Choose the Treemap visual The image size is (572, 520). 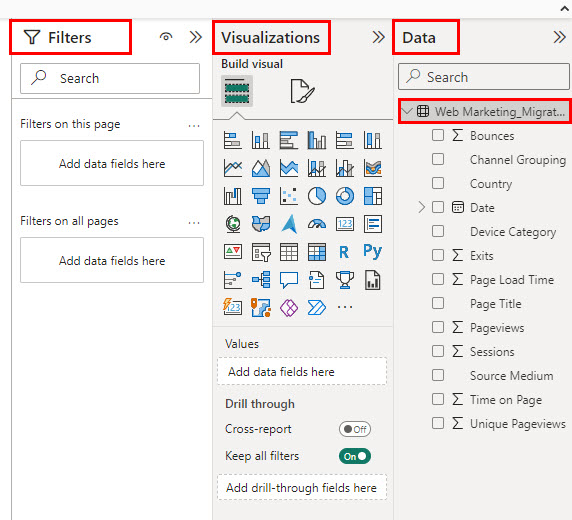[372, 196]
